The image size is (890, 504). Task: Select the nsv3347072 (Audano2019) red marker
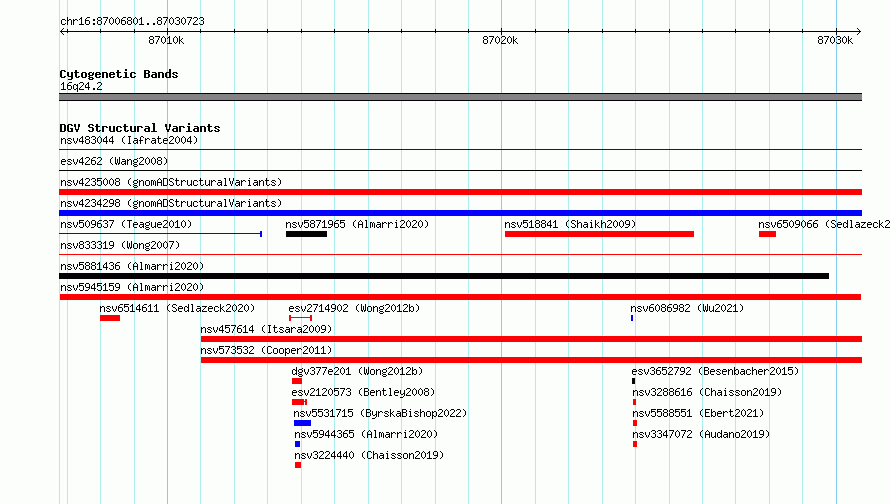click(635, 444)
